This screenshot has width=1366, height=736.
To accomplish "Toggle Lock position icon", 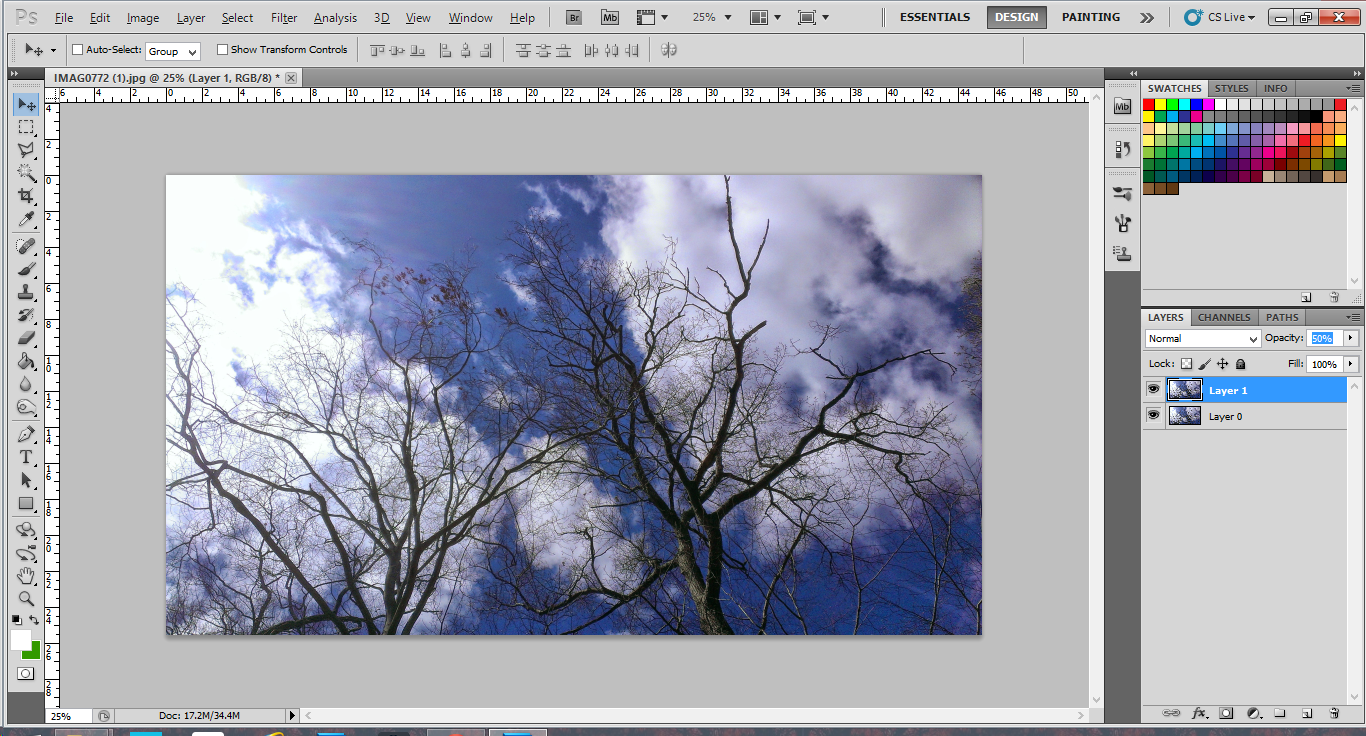I will [1222, 364].
